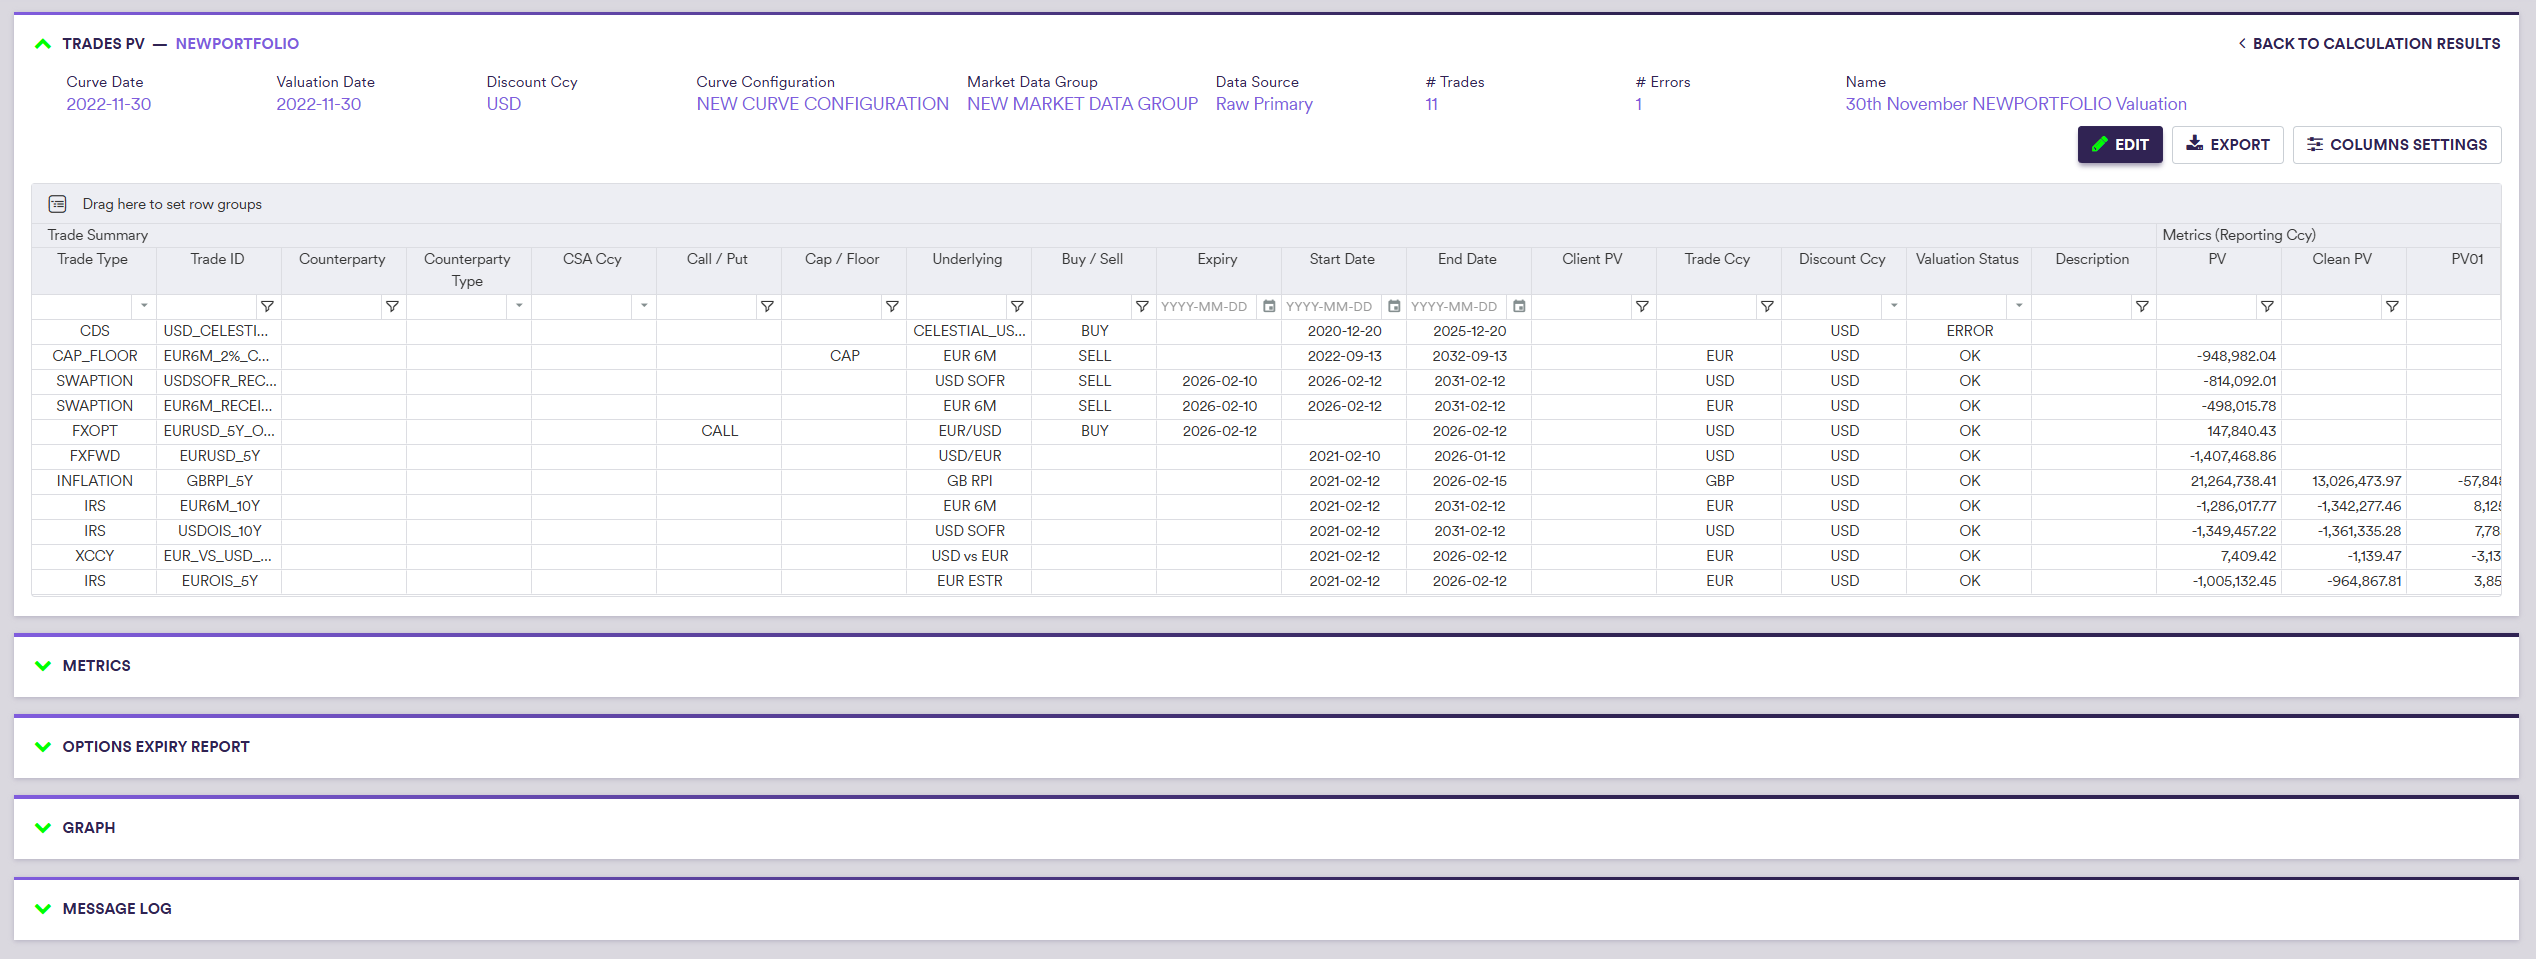This screenshot has height=959, width=2536.
Task: Open the Trade Type filter dropdown
Action: pyautogui.click(x=144, y=306)
